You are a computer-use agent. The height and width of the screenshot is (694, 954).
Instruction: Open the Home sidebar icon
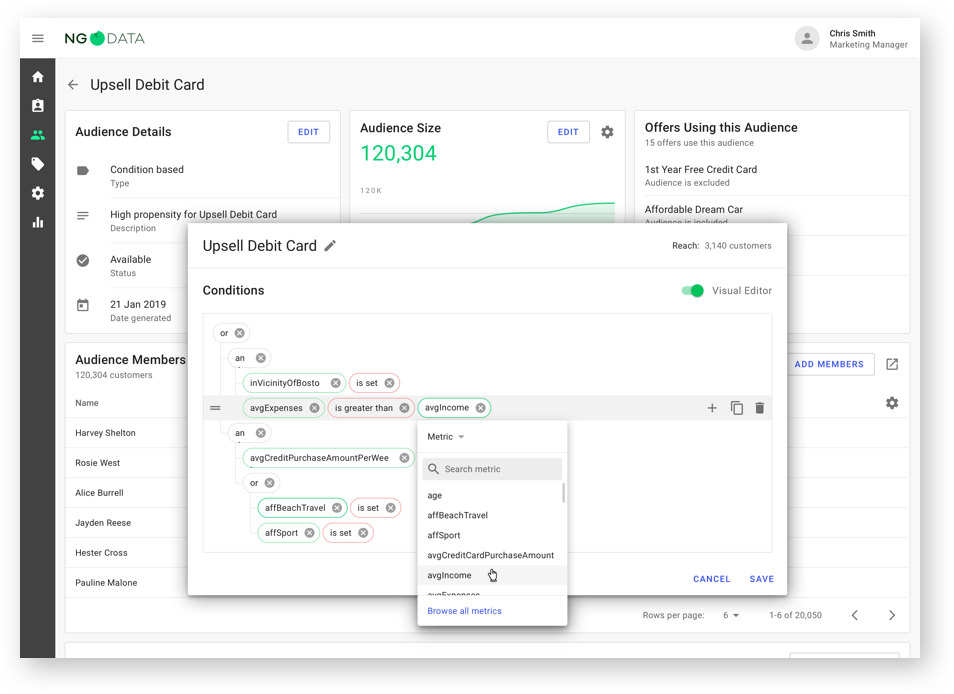pos(37,76)
